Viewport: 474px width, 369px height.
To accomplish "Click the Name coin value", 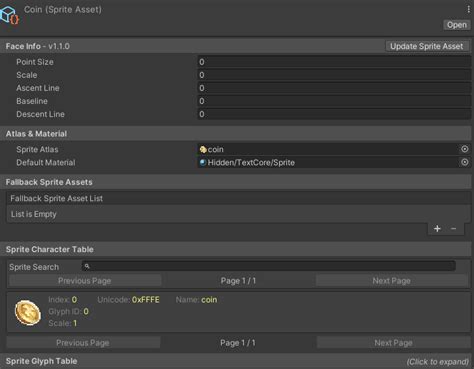I will coord(209,300).
